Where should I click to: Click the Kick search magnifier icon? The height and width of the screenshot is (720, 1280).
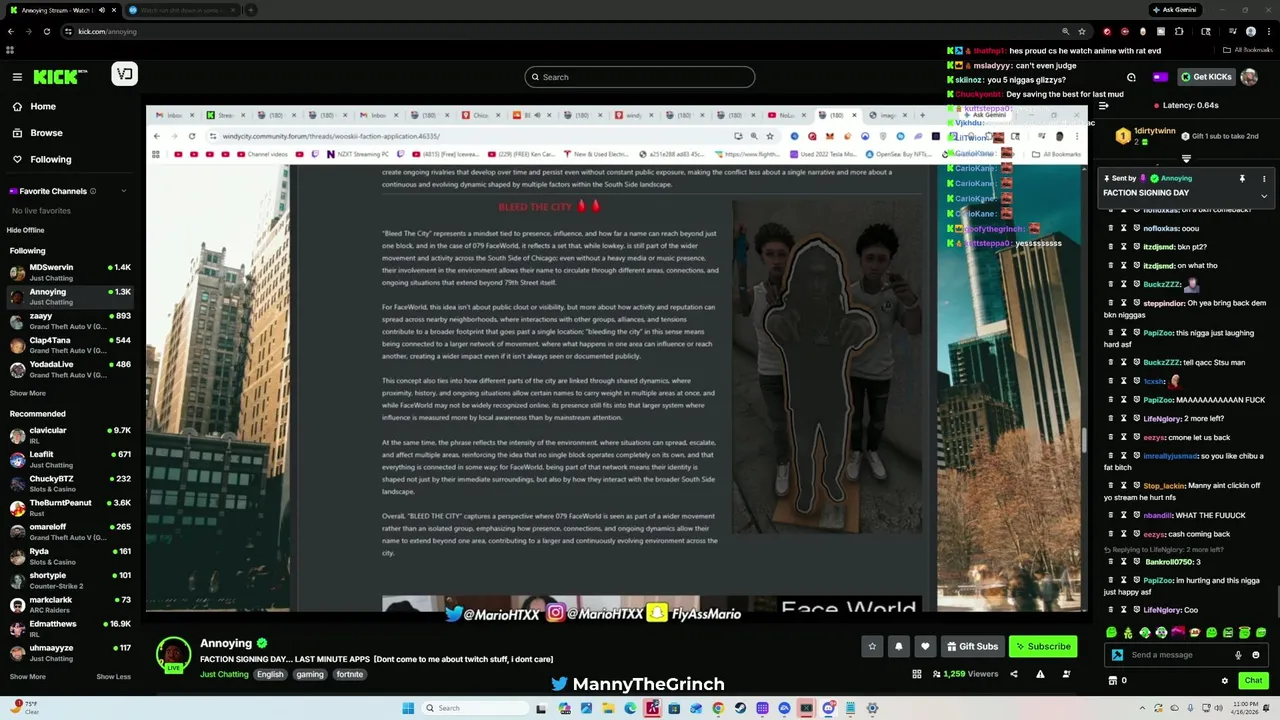click(535, 77)
